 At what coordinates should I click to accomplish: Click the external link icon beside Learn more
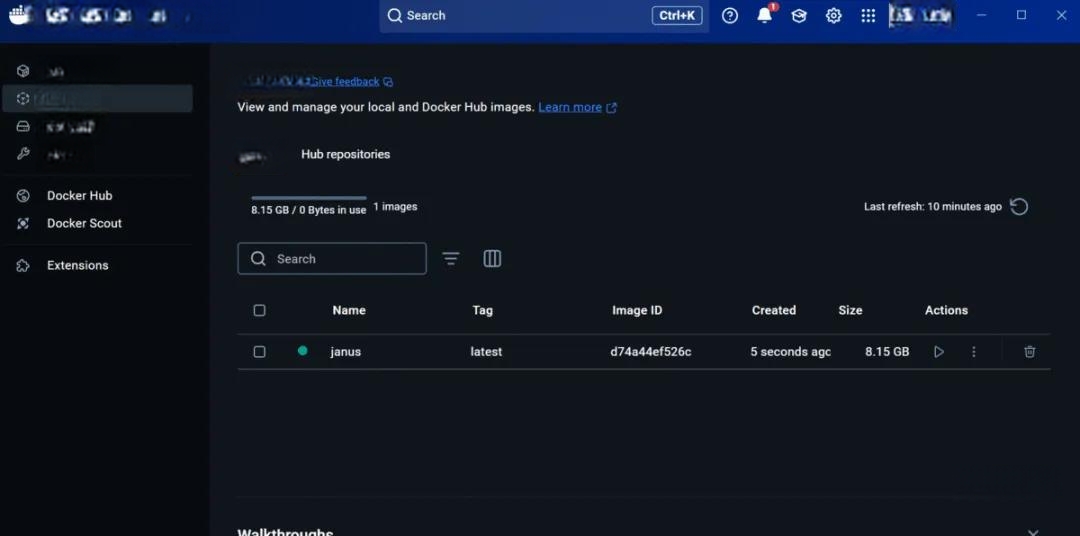611,107
